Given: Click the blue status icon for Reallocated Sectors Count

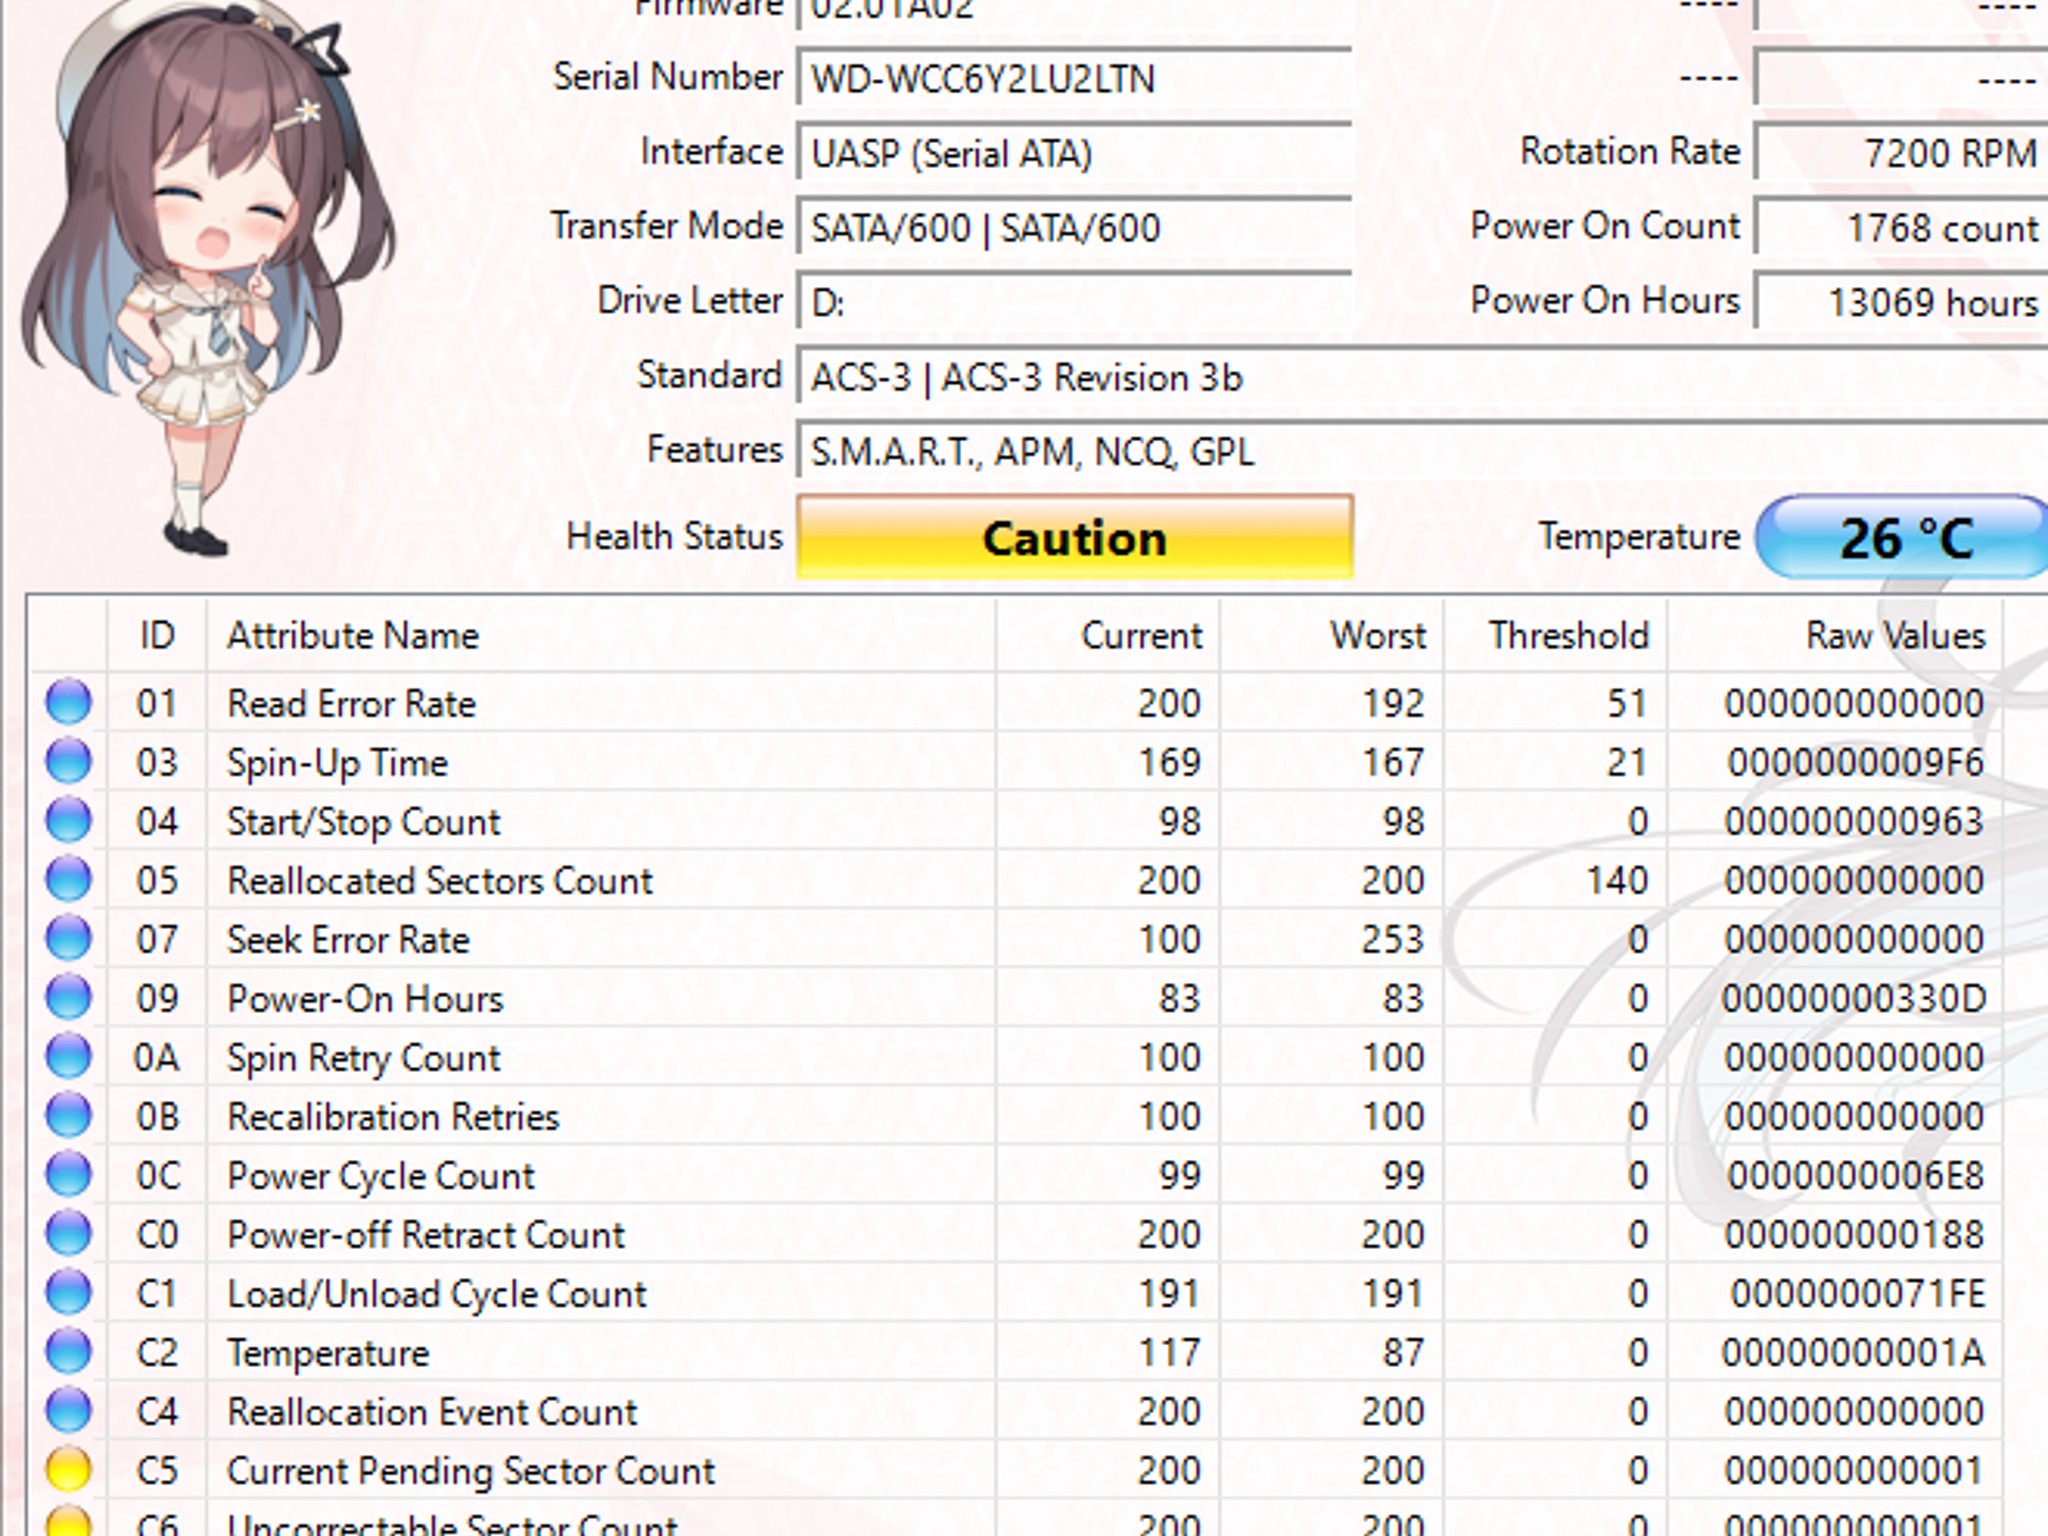Looking at the screenshot, I should pos(69,879).
